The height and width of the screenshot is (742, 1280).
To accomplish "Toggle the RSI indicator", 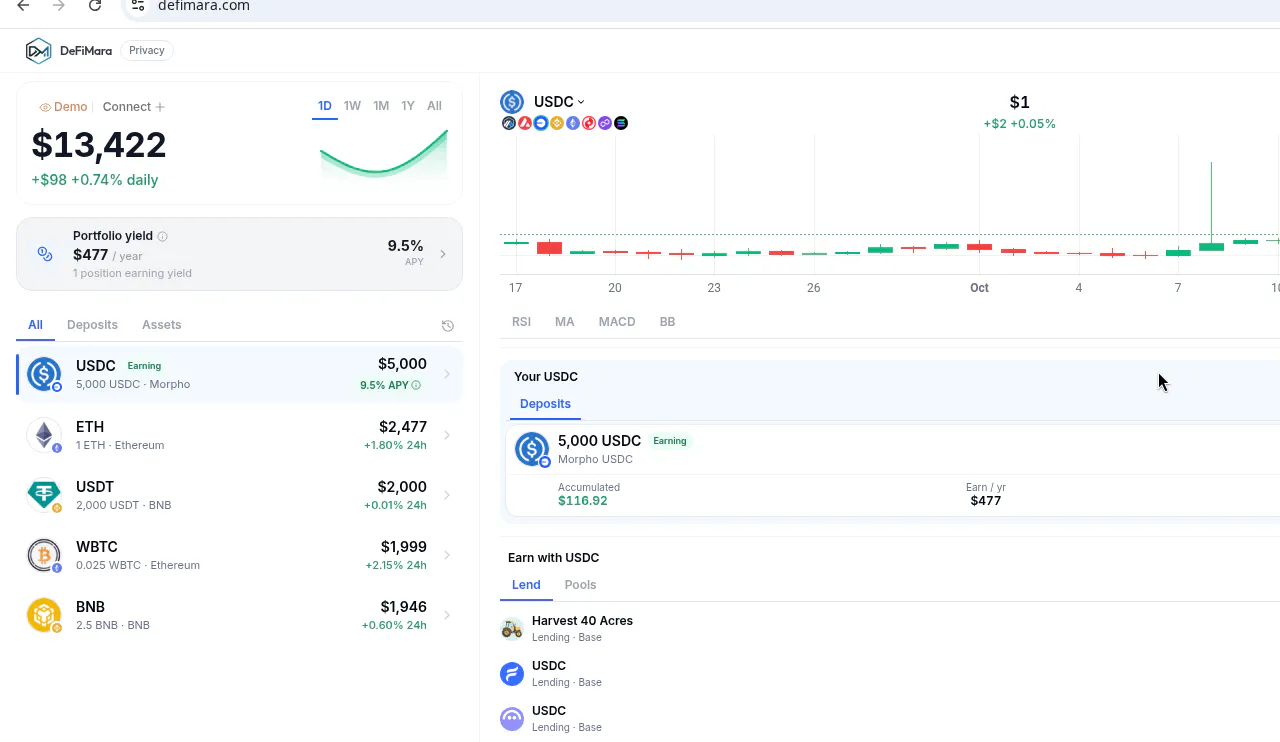I will pos(521,322).
